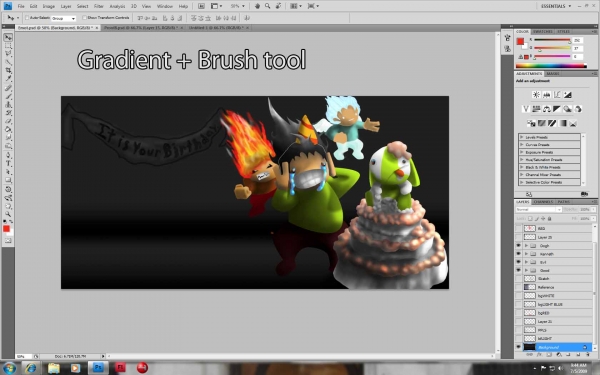Enable Show Transform Controls checkbox
The image size is (600, 375).
click(x=84, y=18)
